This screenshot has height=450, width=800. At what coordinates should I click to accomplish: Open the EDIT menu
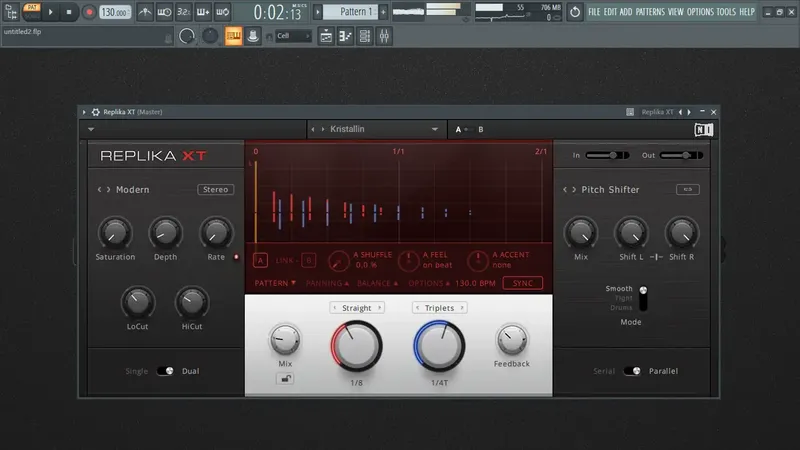(x=610, y=12)
